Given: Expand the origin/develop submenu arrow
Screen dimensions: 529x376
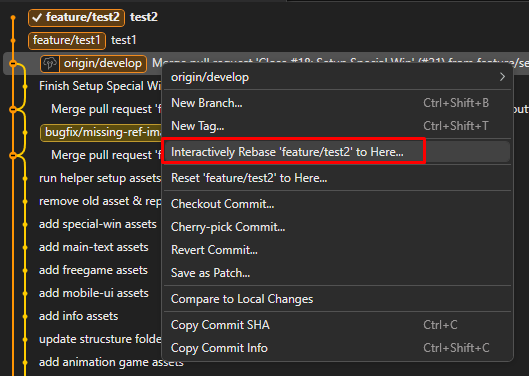Looking at the screenshot, I should (502, 77).
